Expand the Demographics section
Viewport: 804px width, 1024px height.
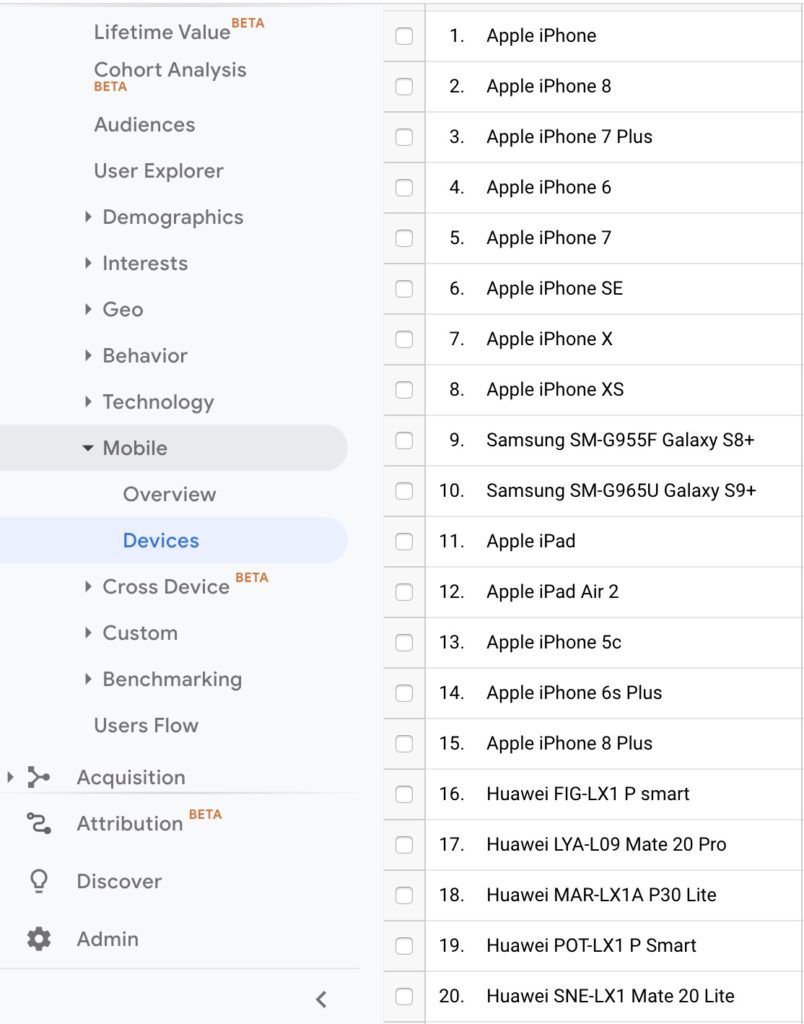(x=89, y=217)
